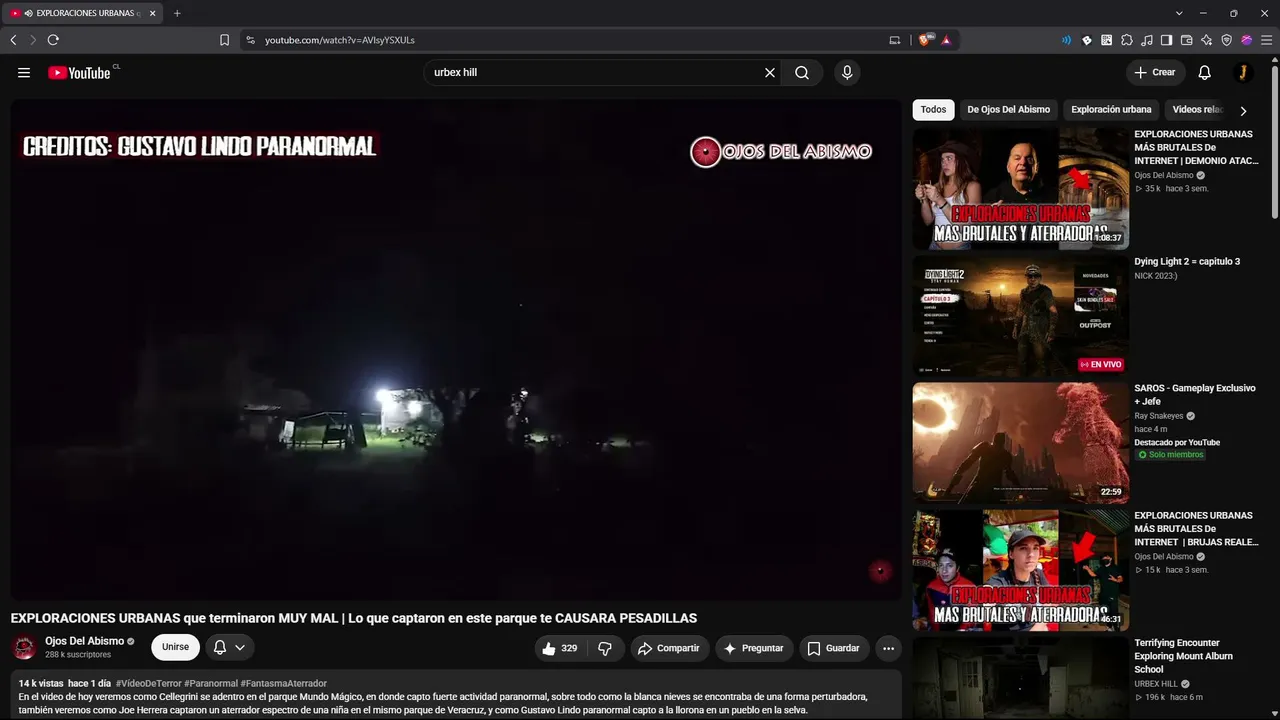Close the EXPLORACIONES URBANAS browser tab
1280x720 pixels.
click(x=152, y=14)
